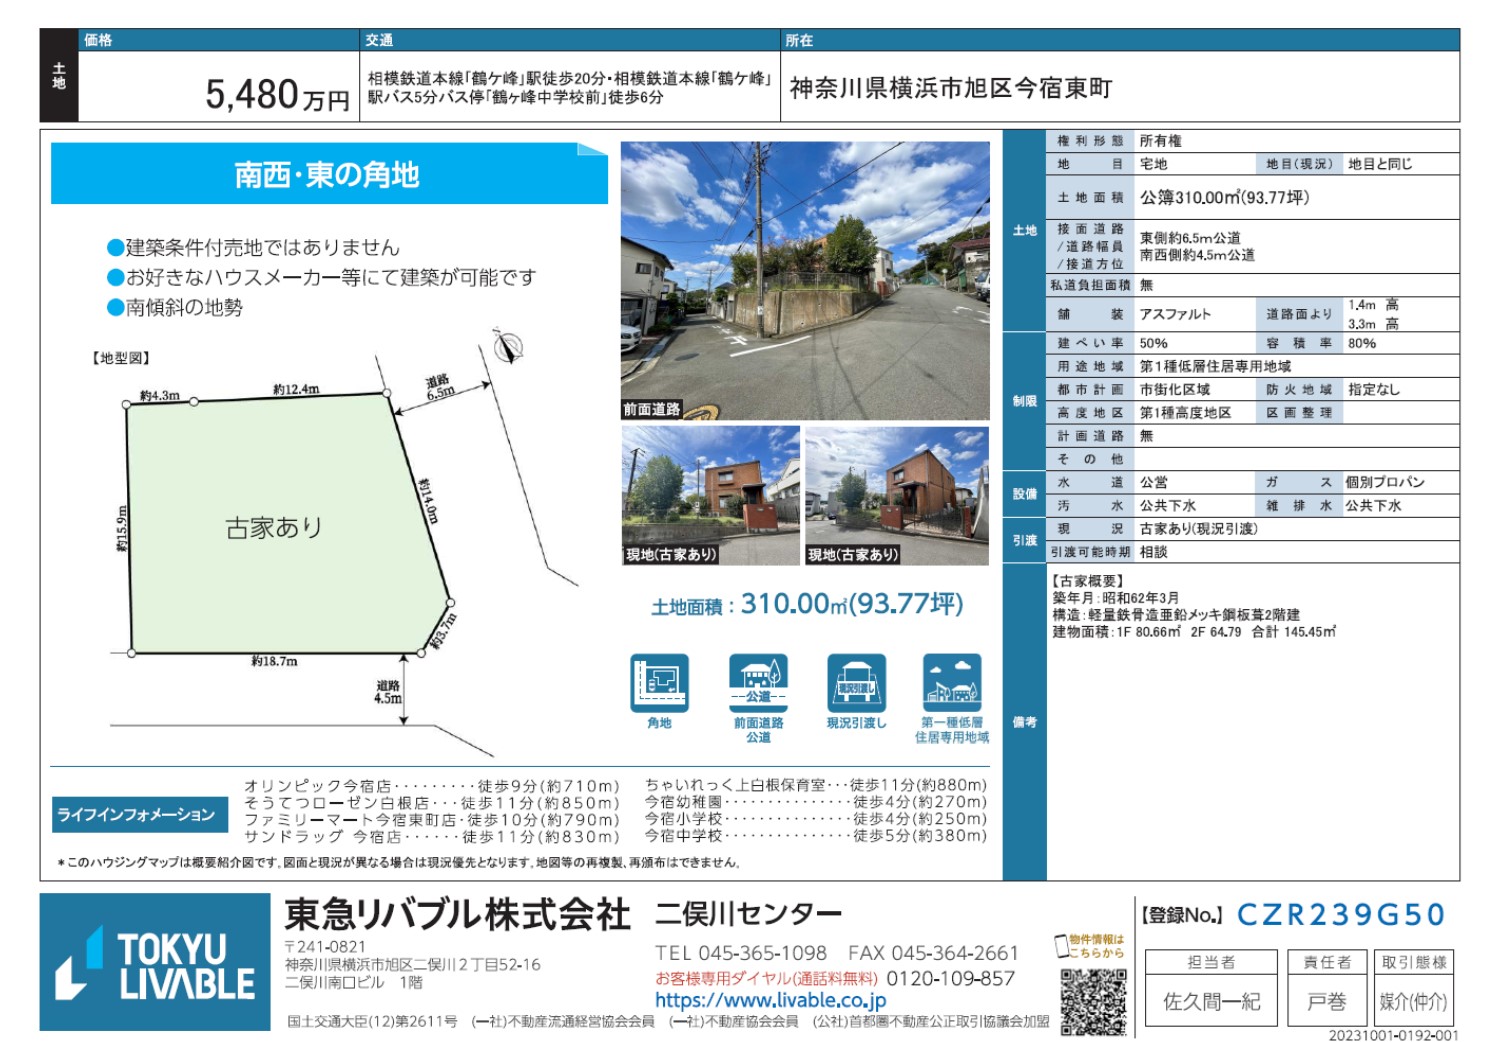1502x1042 pixels.
Task: Click the green 古家あり plot area
Action: pyautogui.click(x=273, y=527)
